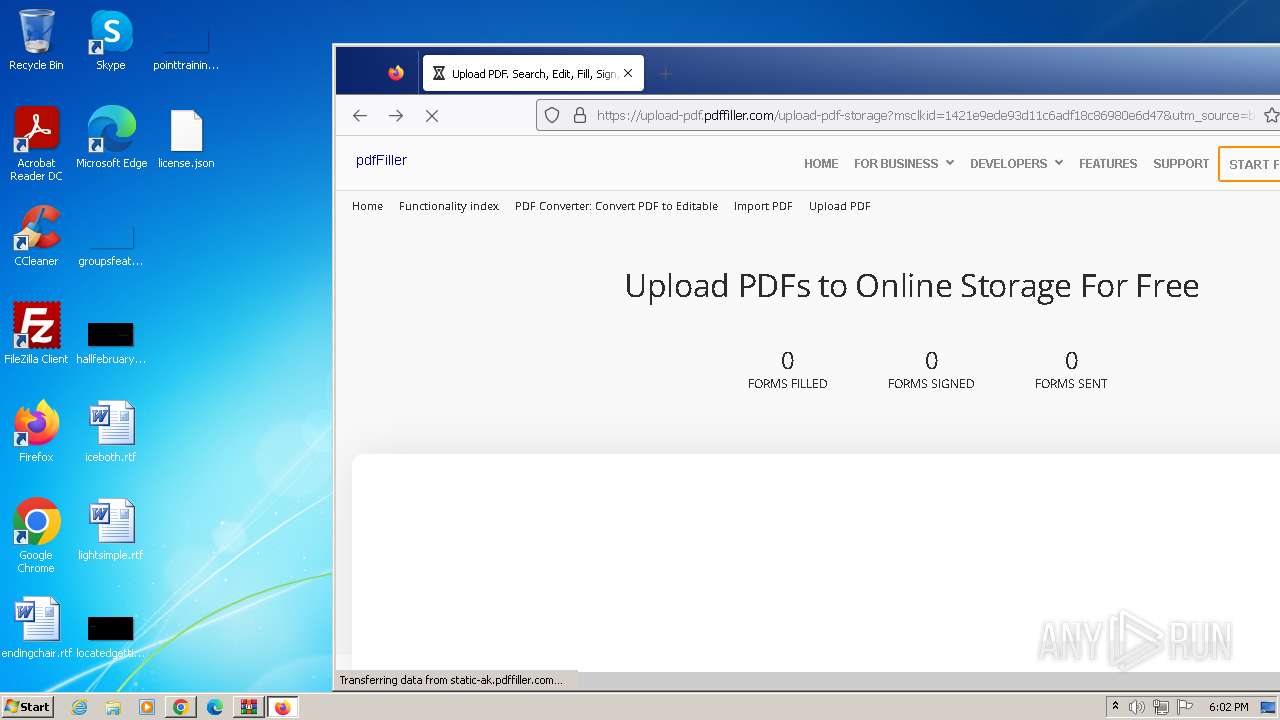Viewport: 1280px width, 720px height.
Task: Open the Recycle Bin desktop icon
Action: (36, 40)
